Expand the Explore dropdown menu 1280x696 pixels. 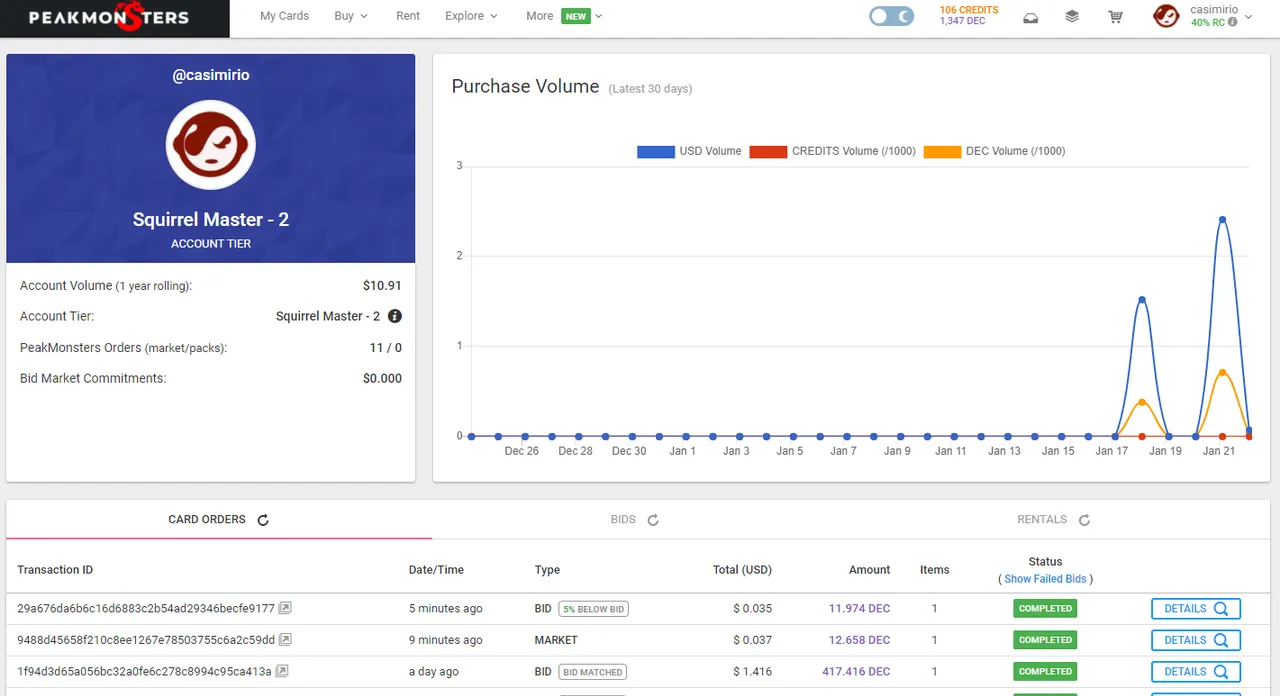point(471,16)
